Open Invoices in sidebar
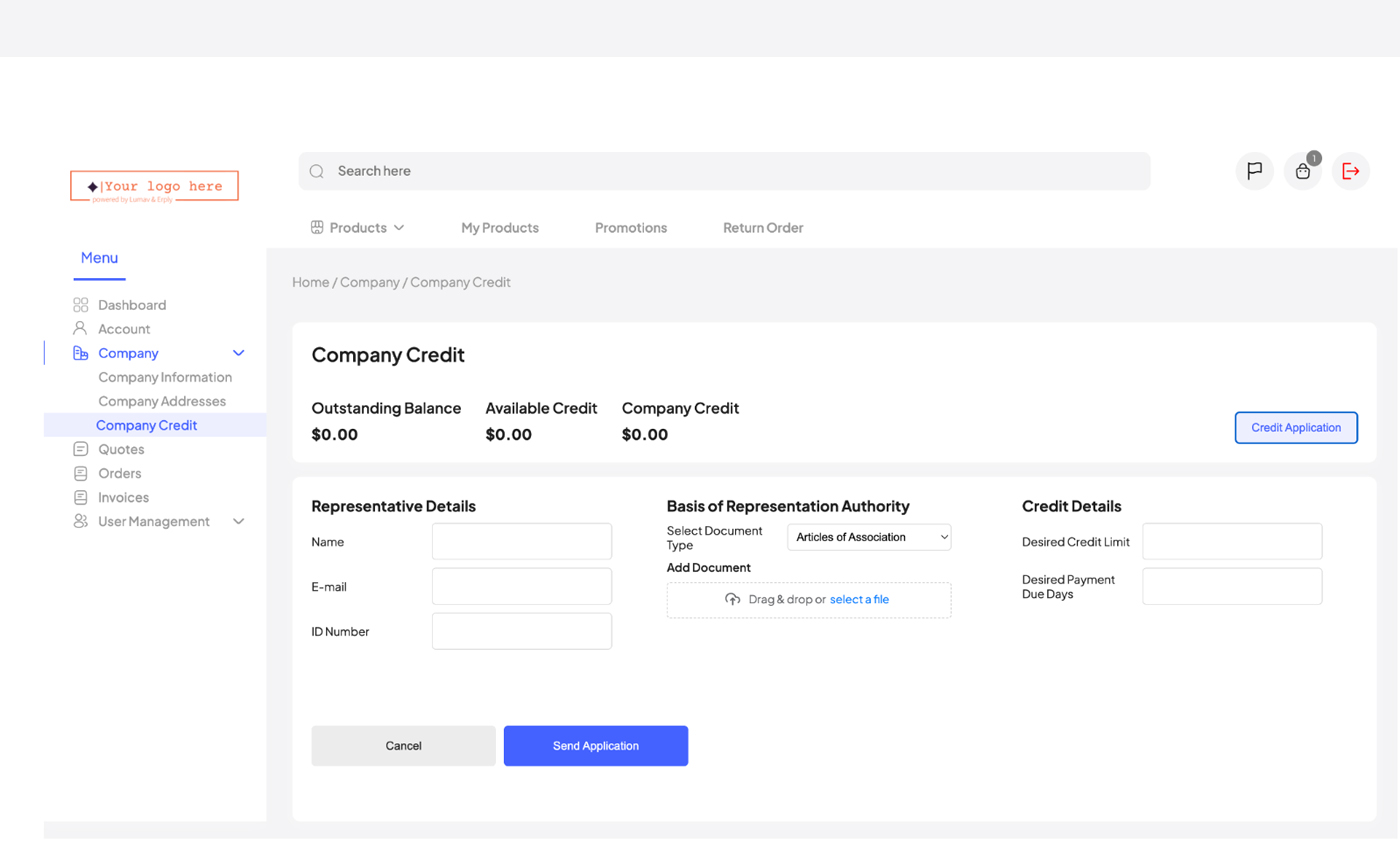 123,497
